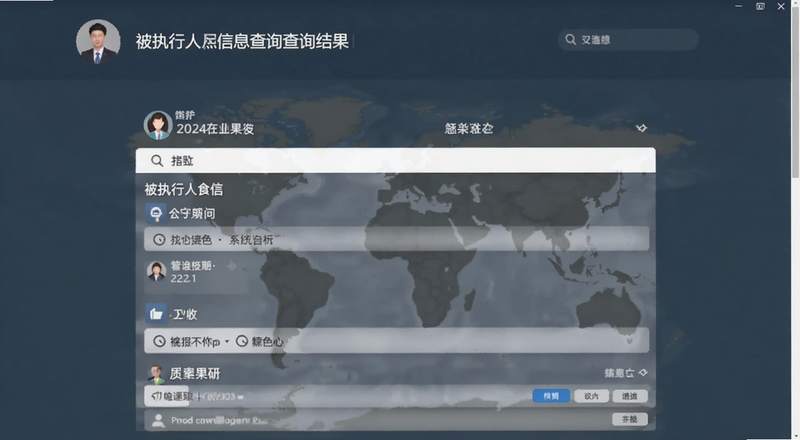
Task: Select the 系统 label in the first clock row
Action: point(251,239)
